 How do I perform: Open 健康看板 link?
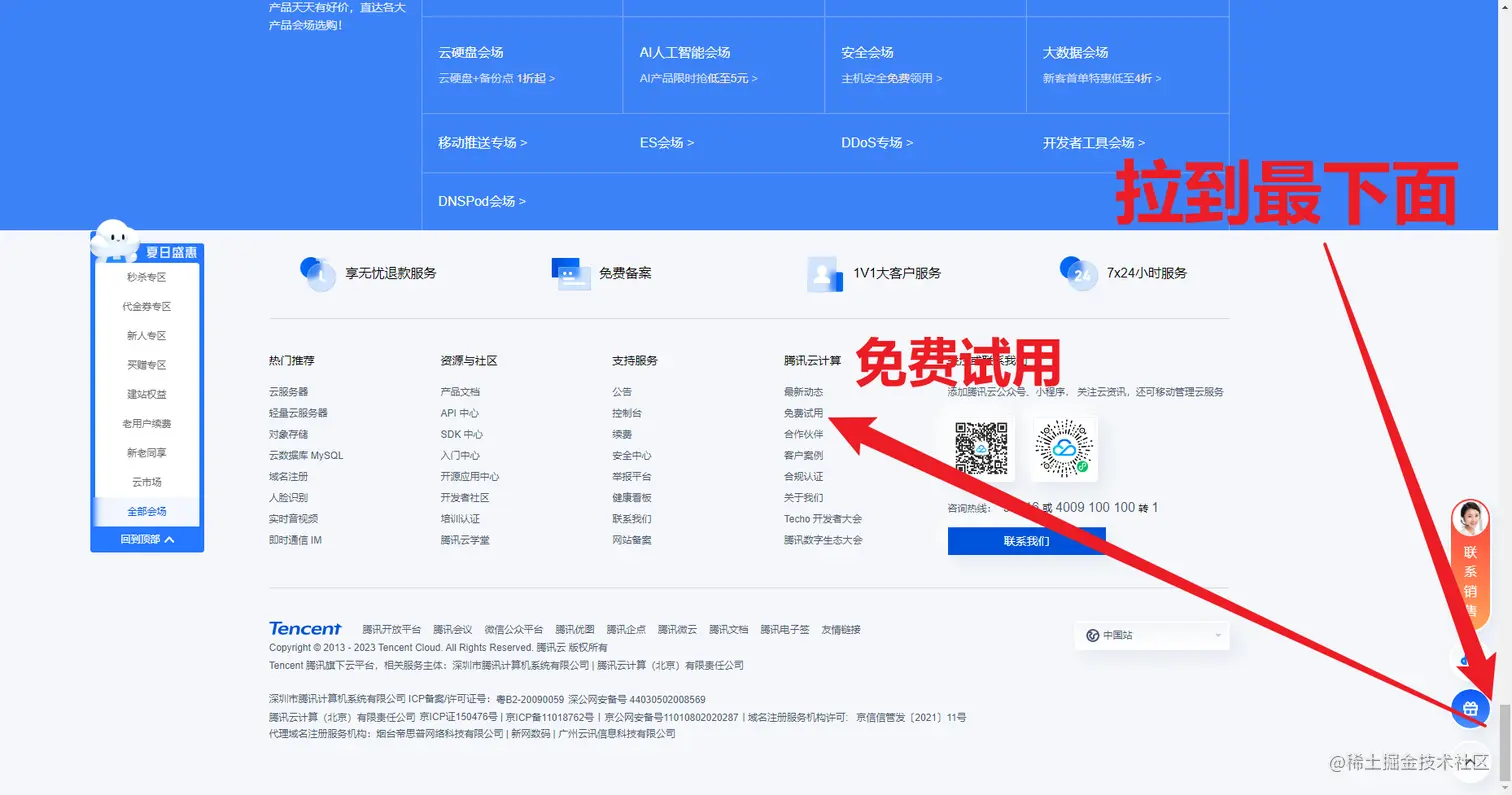tap(632, 498)
